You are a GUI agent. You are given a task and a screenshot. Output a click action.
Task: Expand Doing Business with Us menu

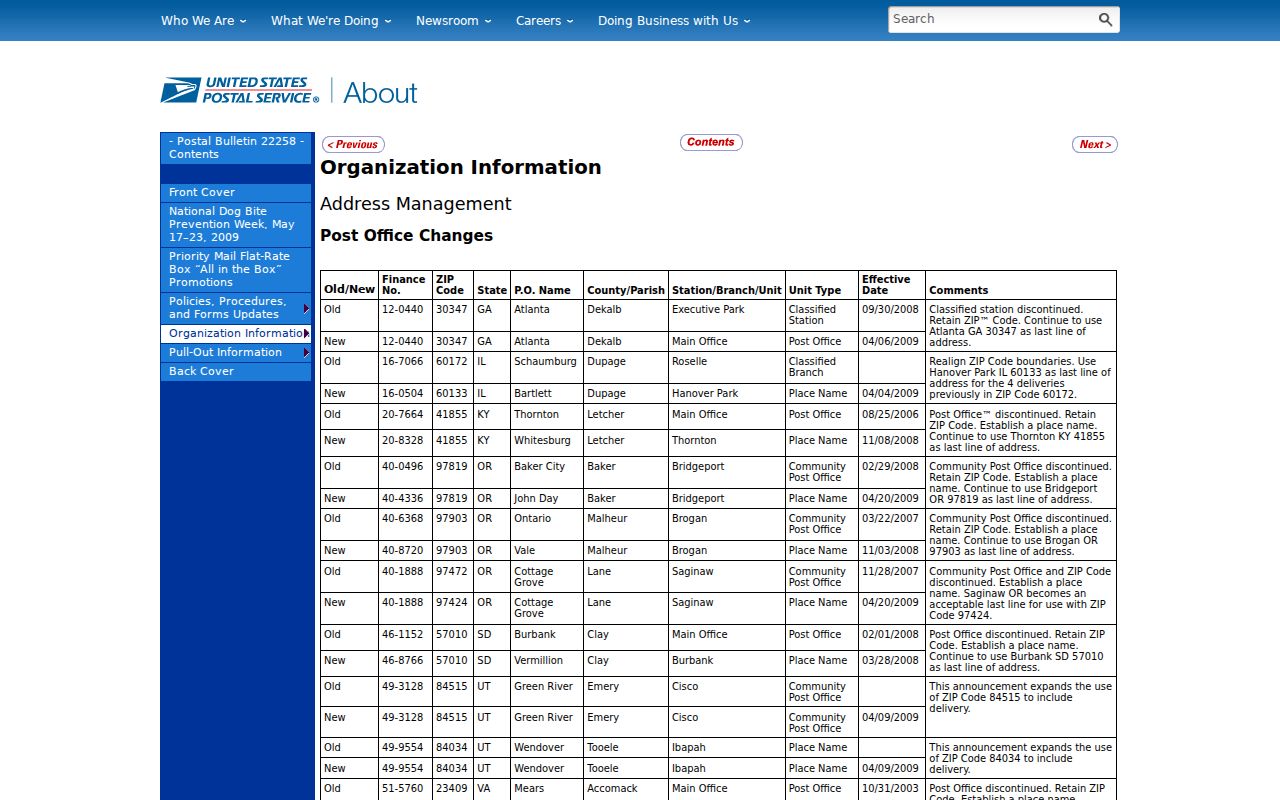(x=674, y=20)
